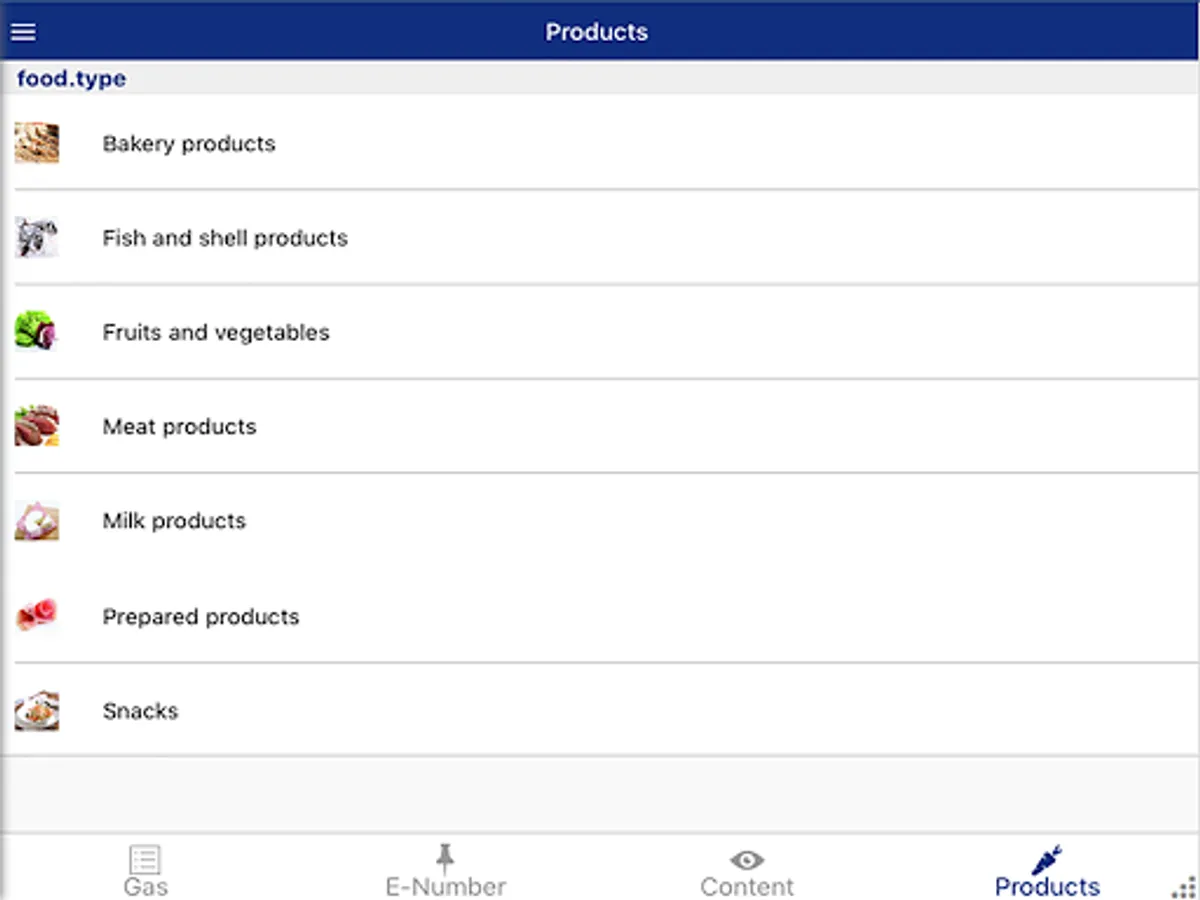Select the Products tab
Viewport: 1200px width, 900px height.
1047,871
